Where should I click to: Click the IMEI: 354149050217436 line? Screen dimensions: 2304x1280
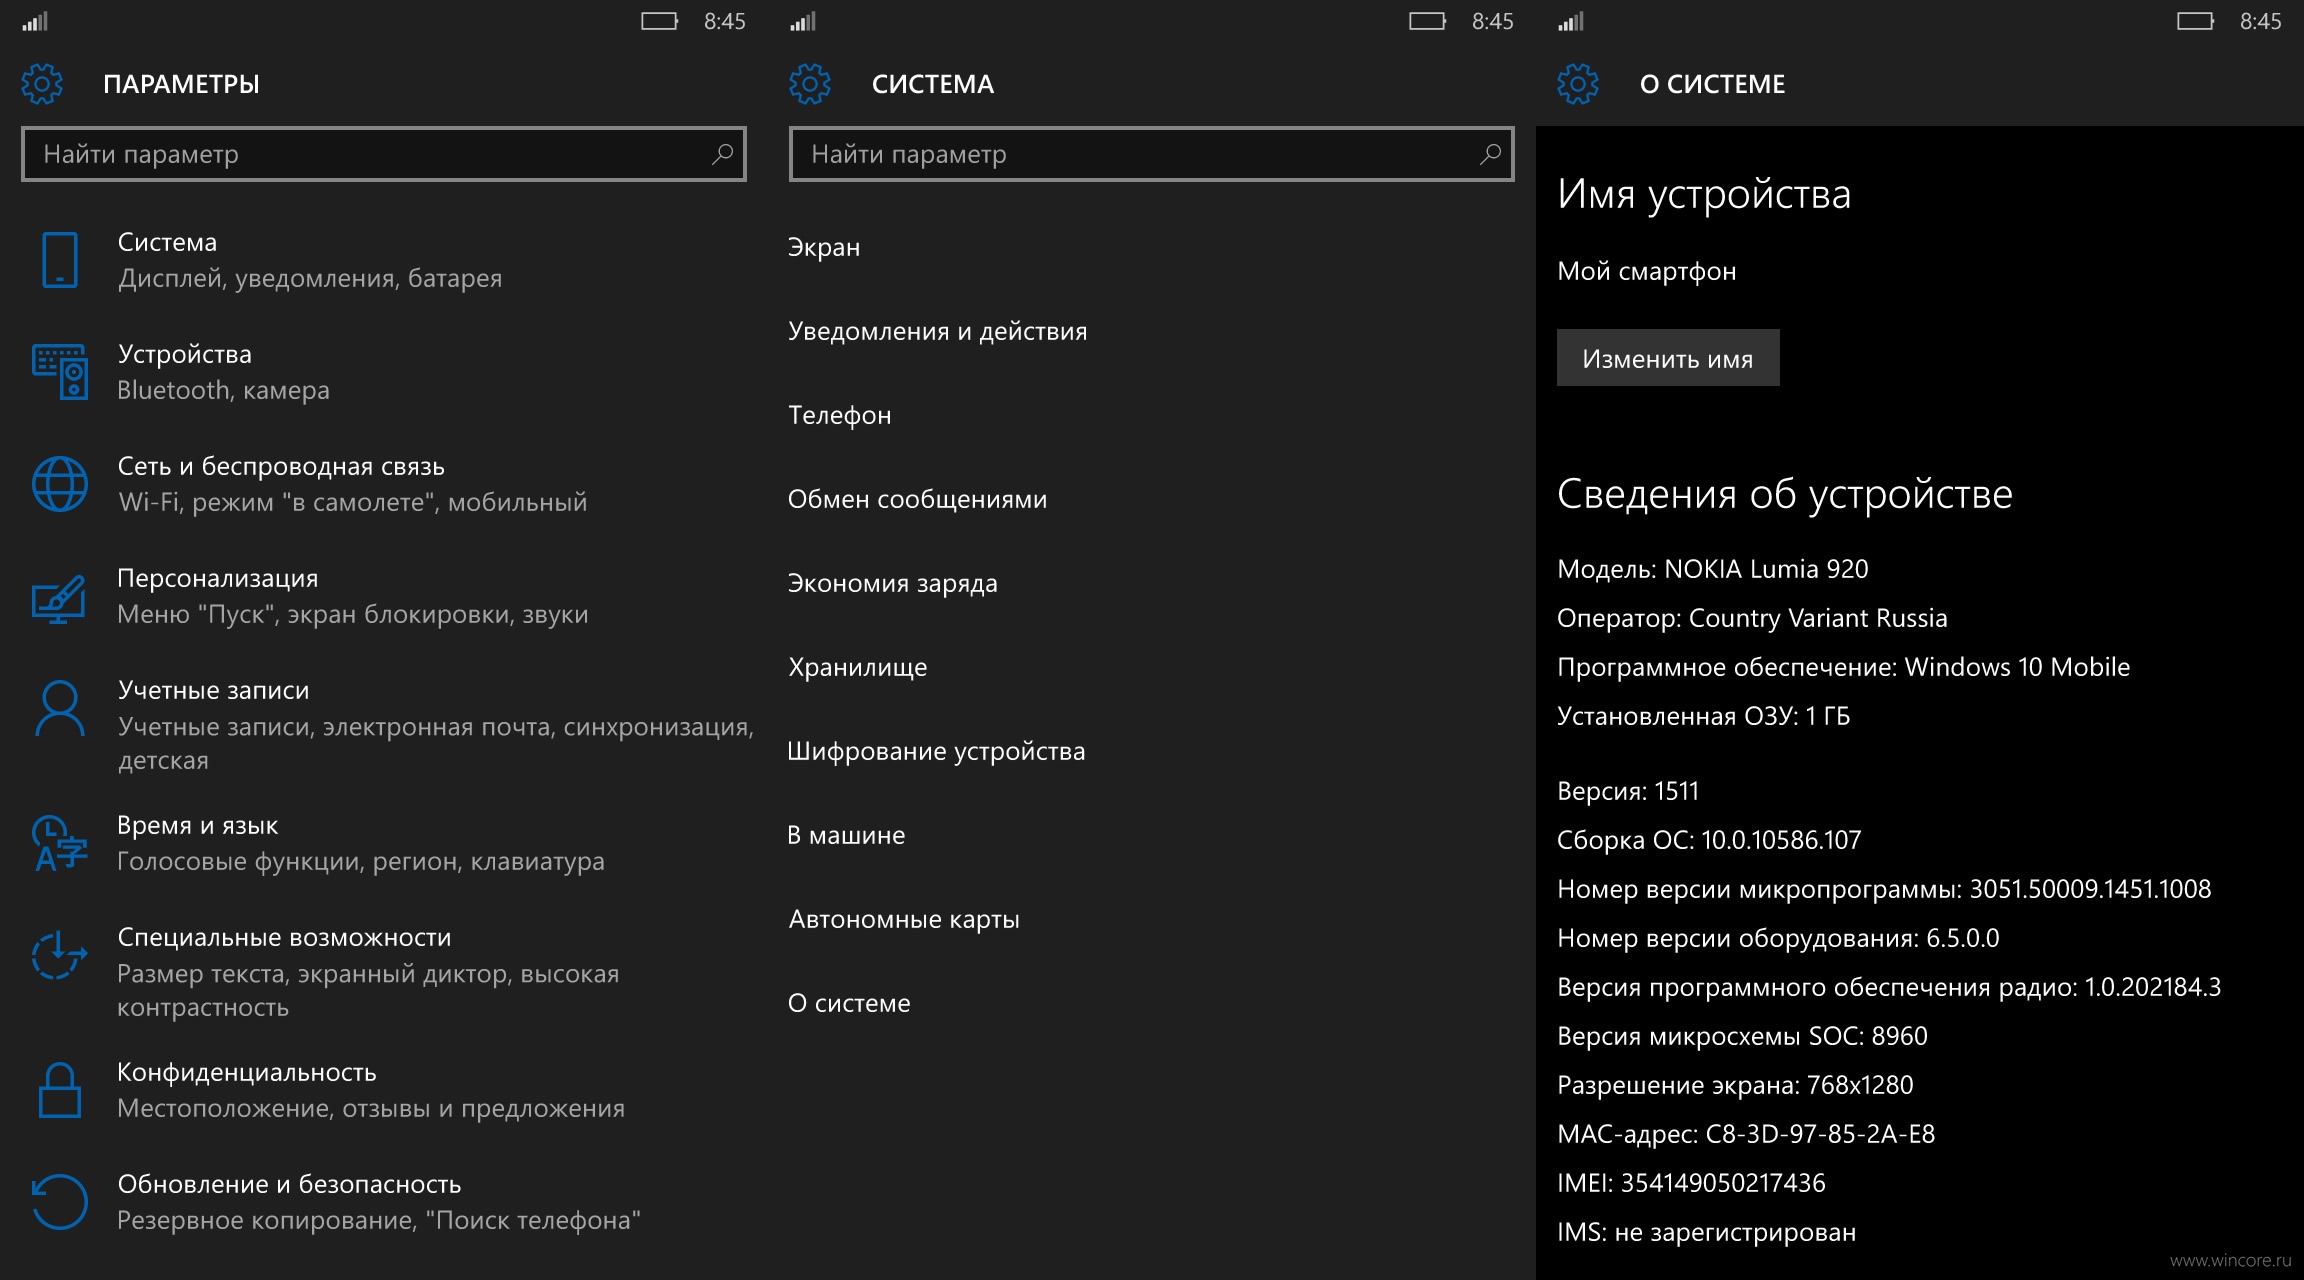click(1691, 1183)
